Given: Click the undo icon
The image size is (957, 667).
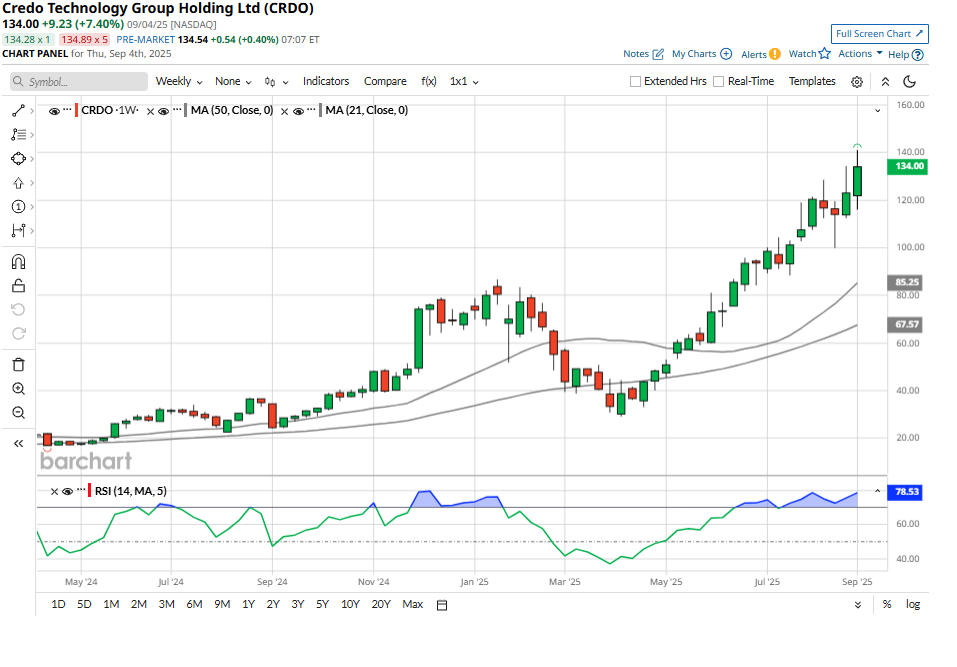Looking at the screenshot, I should click(18, 309).
